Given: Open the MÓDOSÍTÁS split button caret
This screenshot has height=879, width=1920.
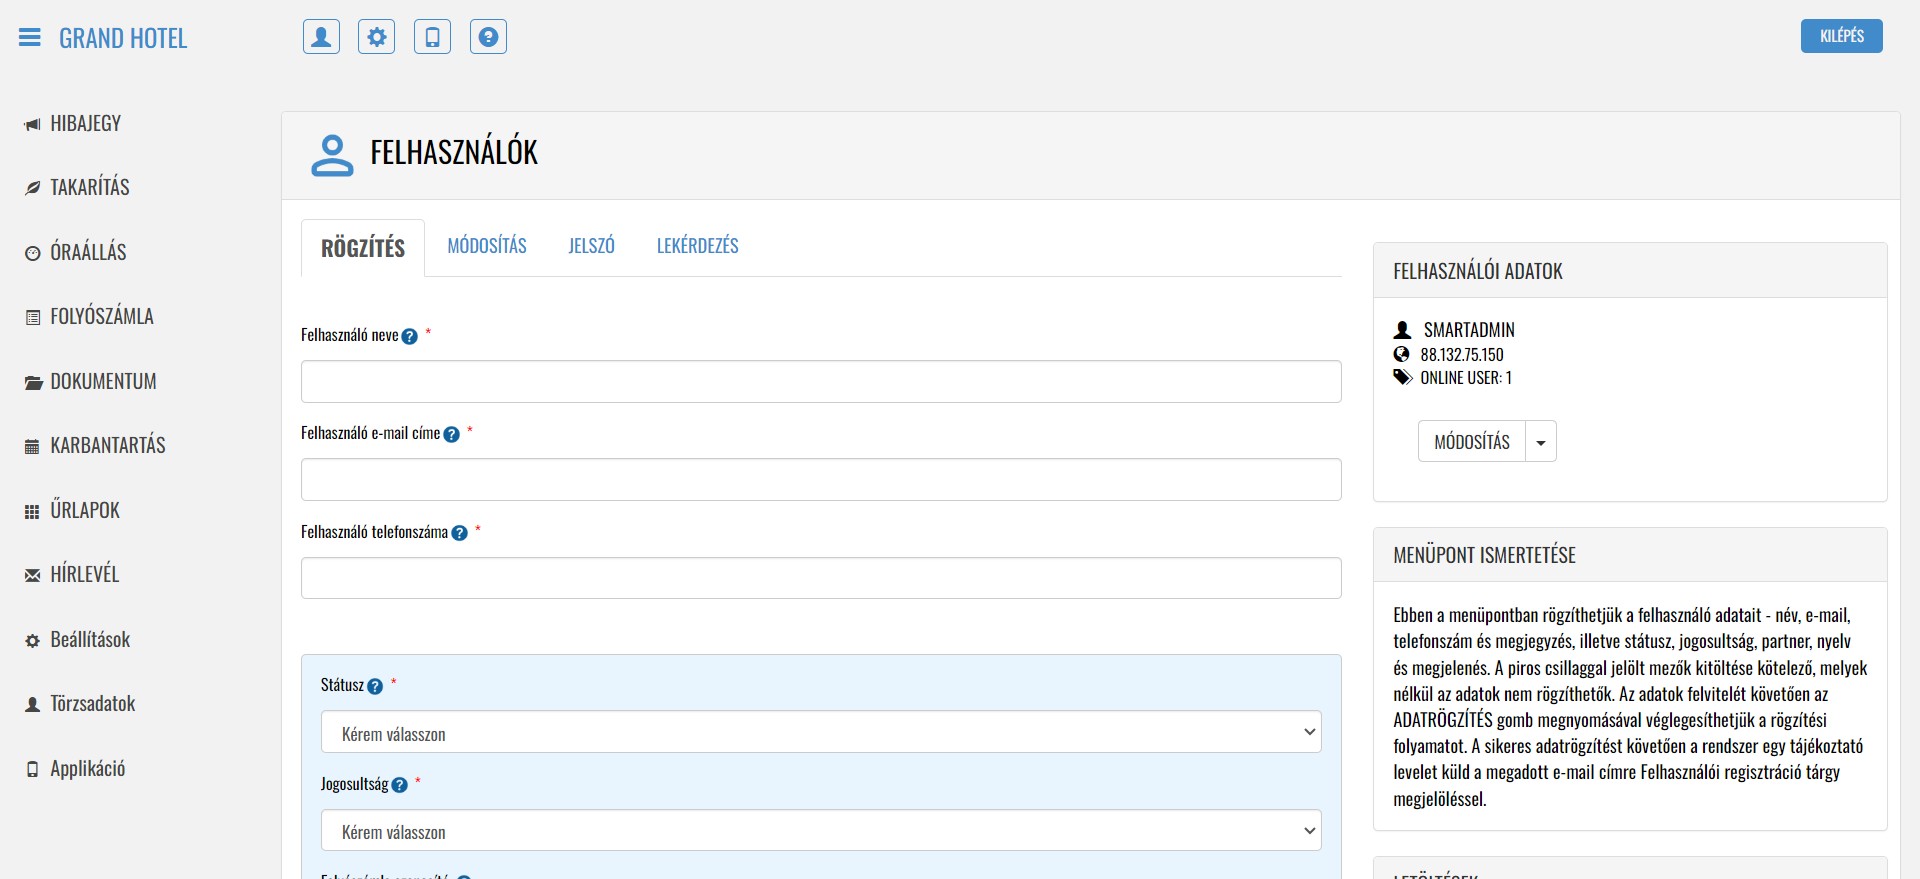Looking at the screenshot, I should tap(1540, 442).
